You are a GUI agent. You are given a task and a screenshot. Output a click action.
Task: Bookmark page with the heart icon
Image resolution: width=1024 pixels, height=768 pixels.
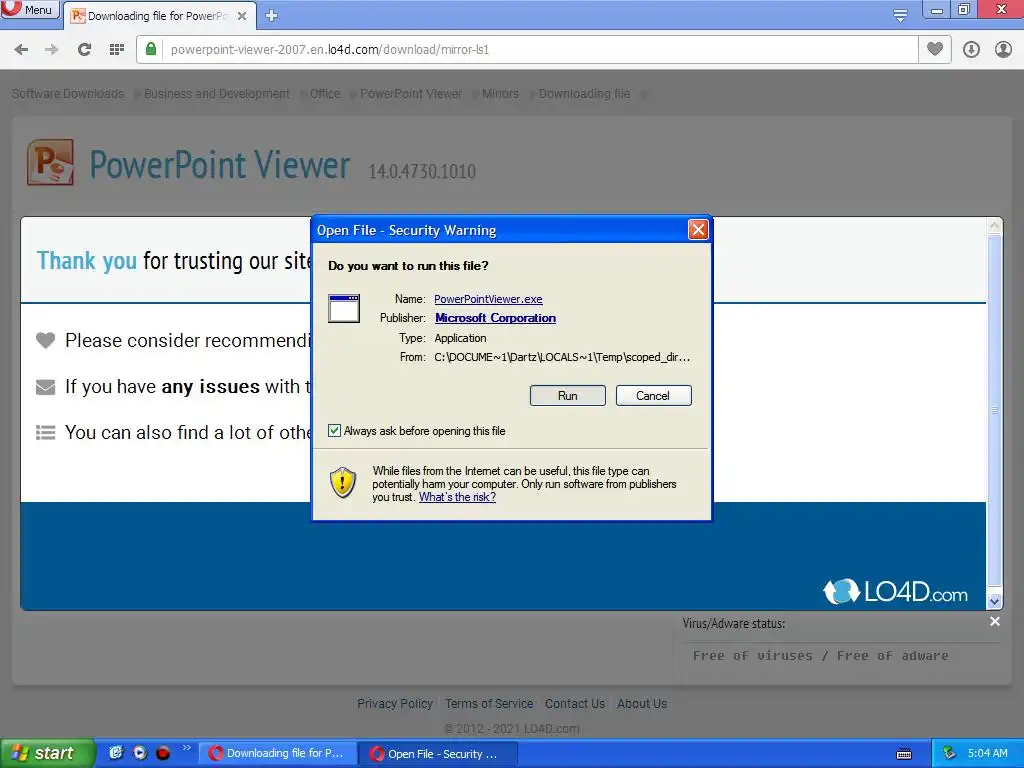935,49
